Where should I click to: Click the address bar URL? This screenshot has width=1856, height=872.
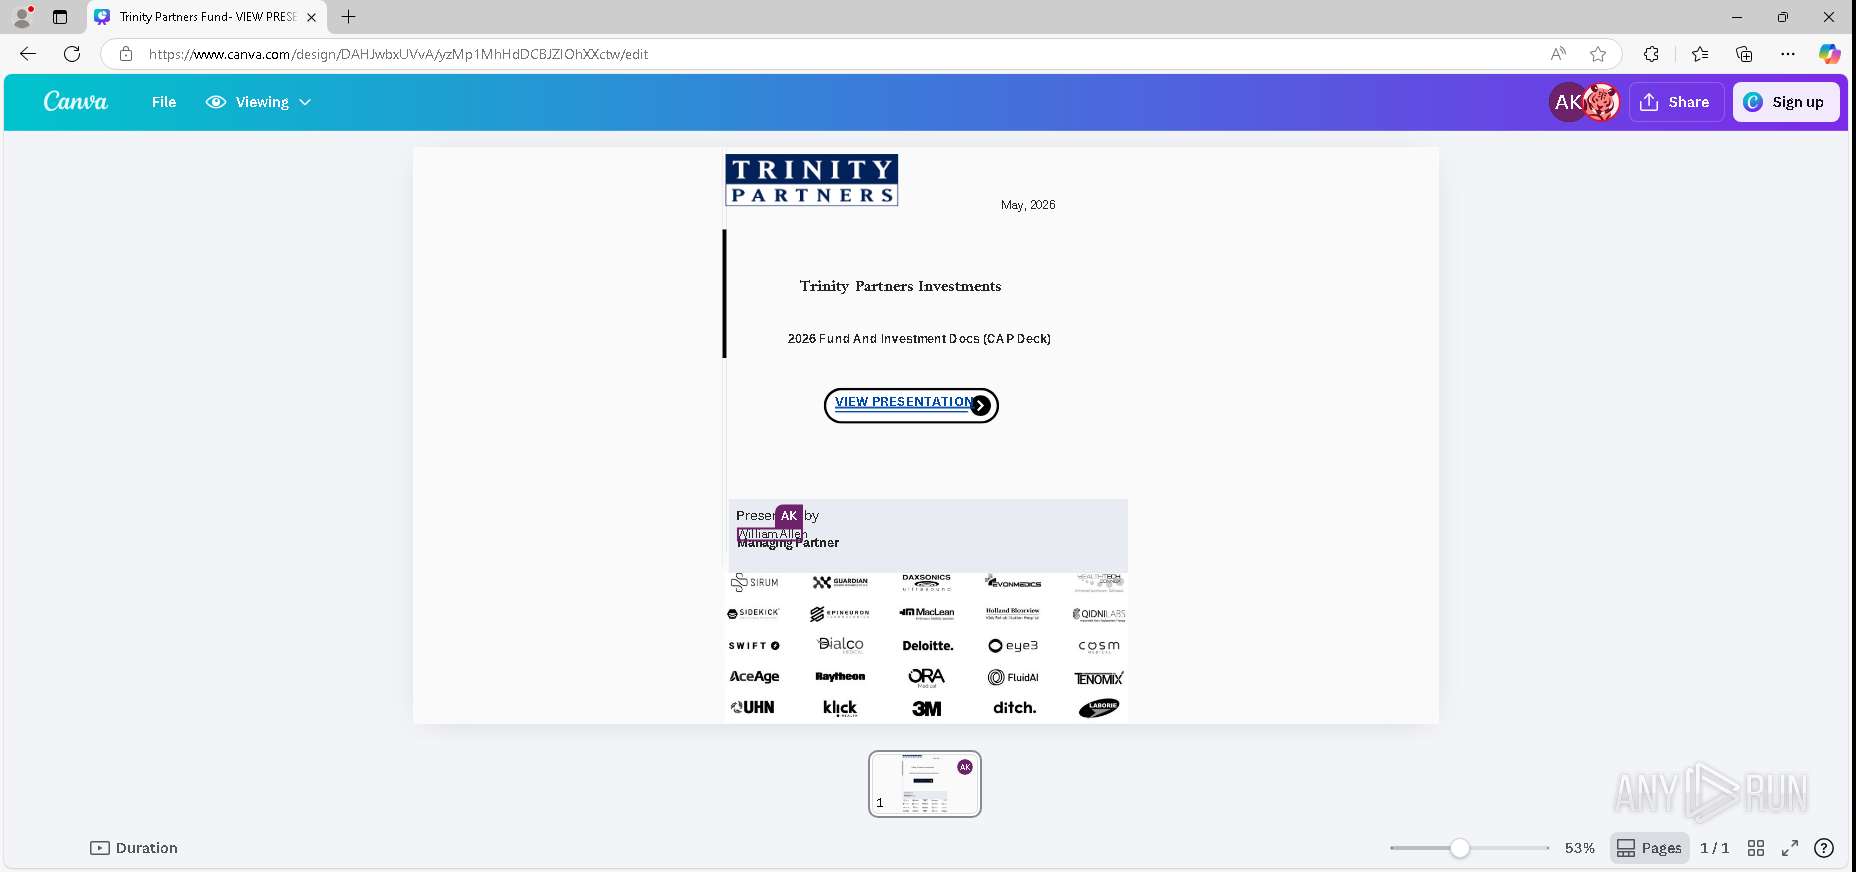pyautogui.click(x=399, y=54)
